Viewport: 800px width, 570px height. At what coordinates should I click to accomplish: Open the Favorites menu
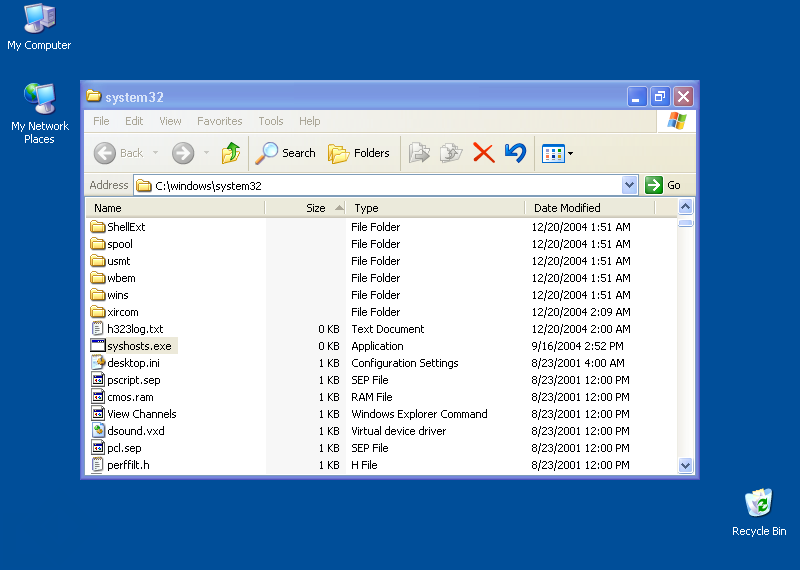pyautogui.click(x=219, y=121)
